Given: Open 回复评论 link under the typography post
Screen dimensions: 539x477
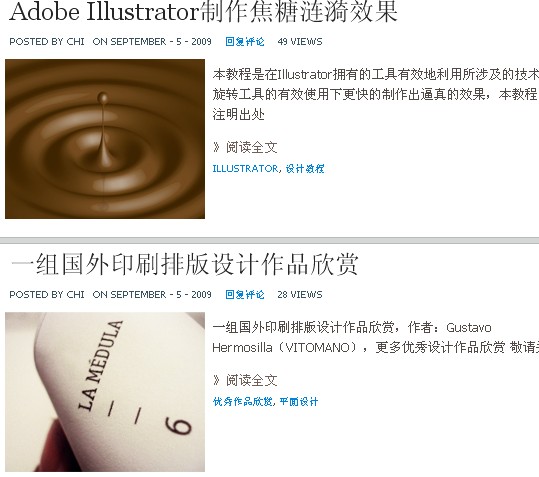Looking at the screenshot, I should coord(245,295).
